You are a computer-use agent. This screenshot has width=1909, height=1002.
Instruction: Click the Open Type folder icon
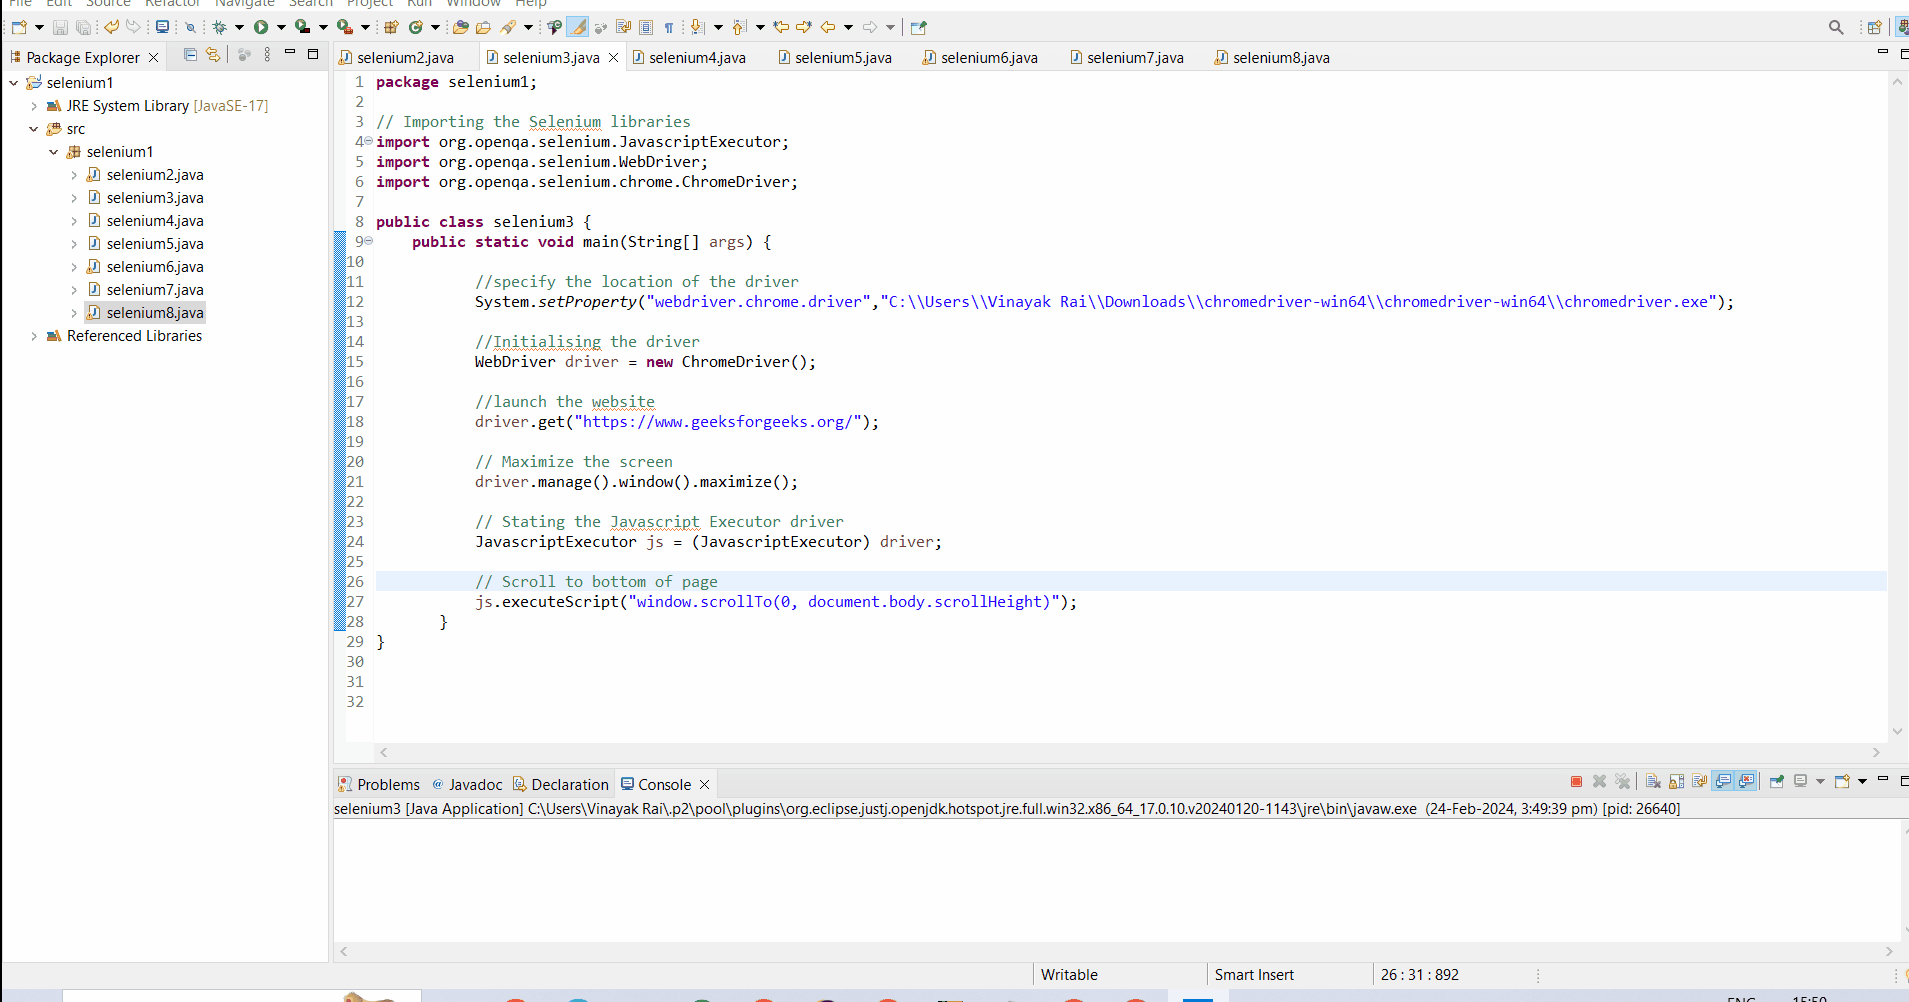[x=460, y=27]
